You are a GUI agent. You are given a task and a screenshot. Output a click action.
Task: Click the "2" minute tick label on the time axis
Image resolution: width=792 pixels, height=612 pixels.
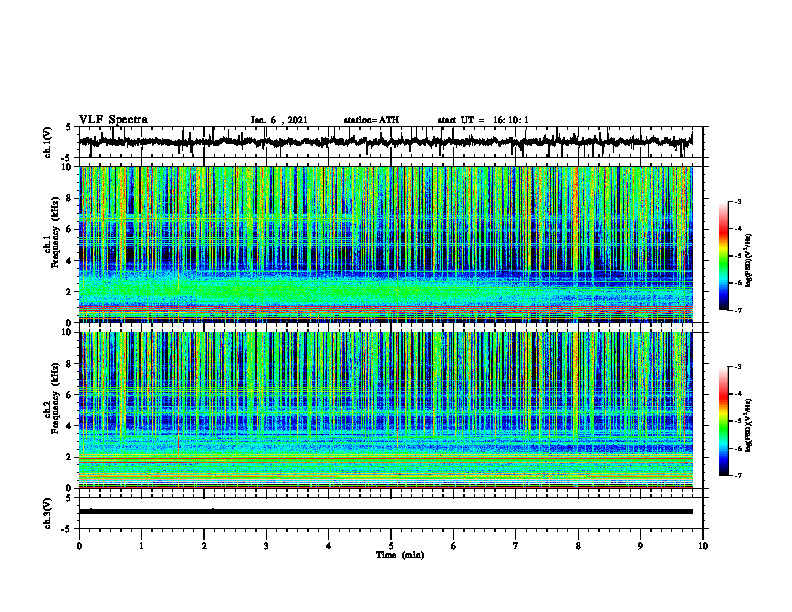(204, 546)
